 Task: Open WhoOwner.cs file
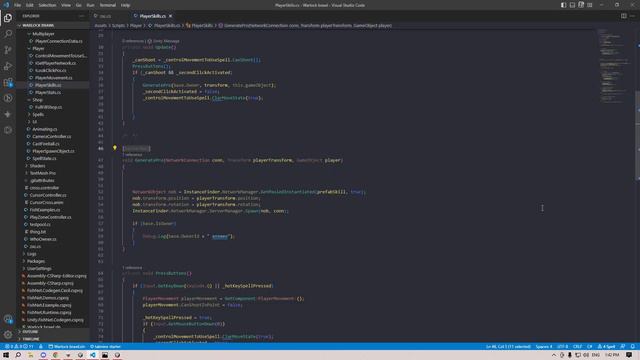point(43,239)
